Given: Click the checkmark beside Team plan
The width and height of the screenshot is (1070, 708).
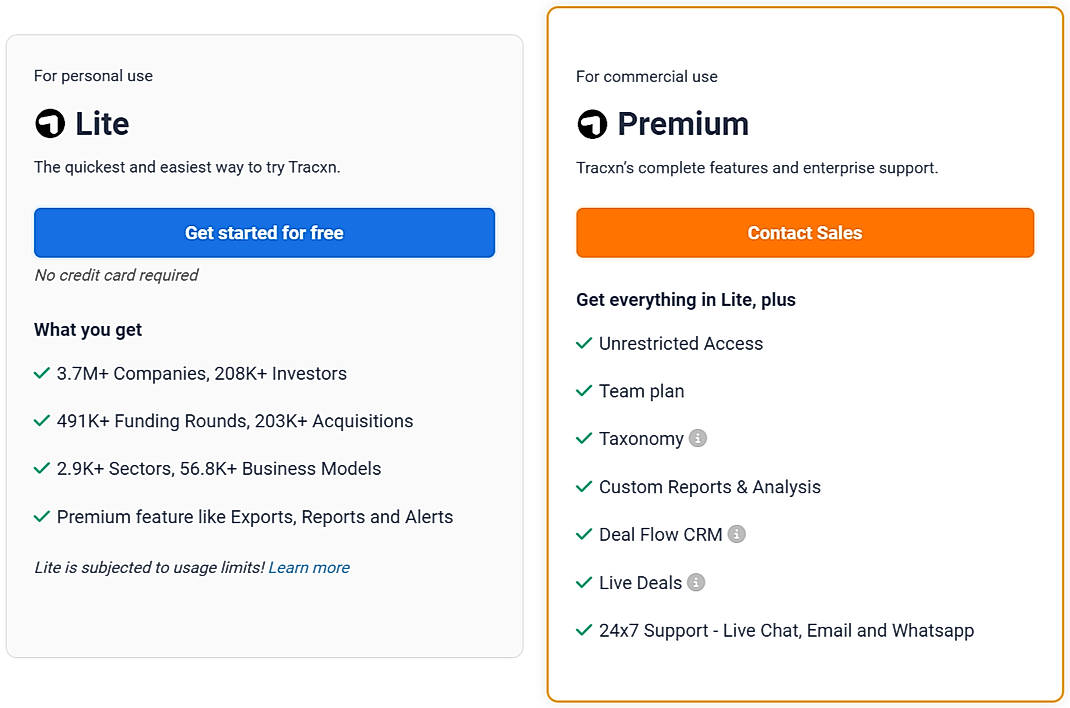Looking at the screenshot, I should pyautogui.click(x=584, y=391).
